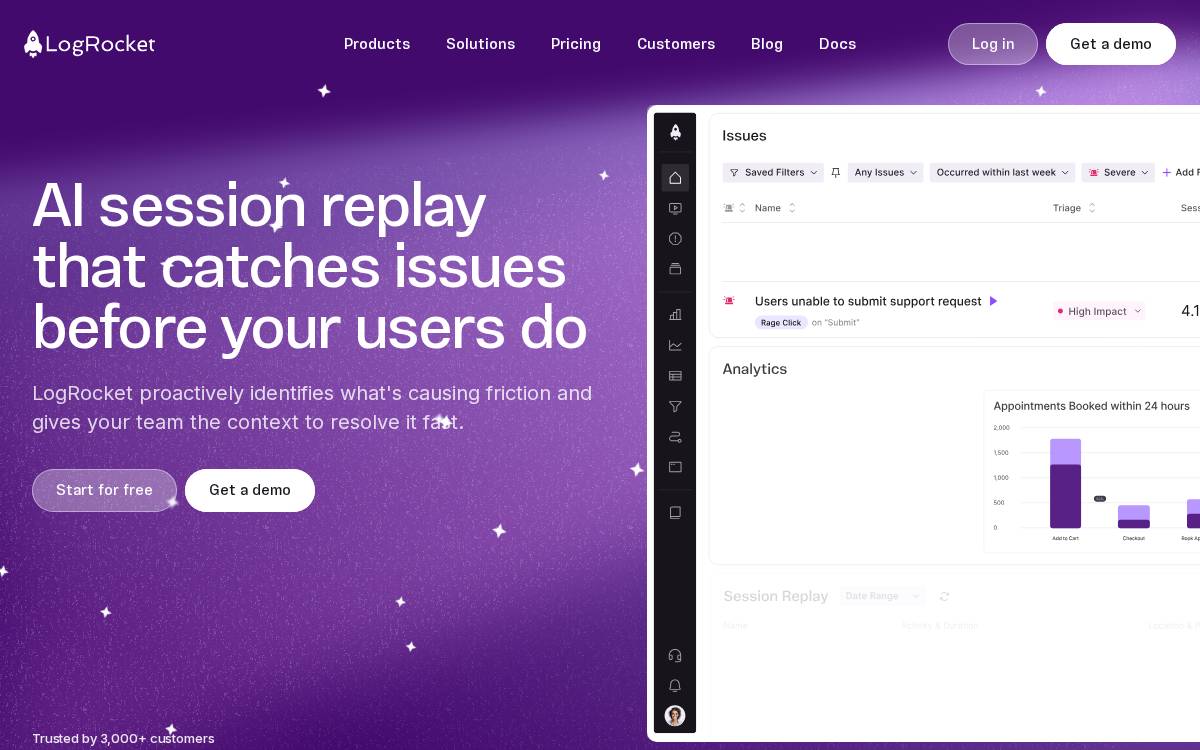
Task: Click the rocket logo in the dashboard sidebar
Action: (x=675, y=131)
